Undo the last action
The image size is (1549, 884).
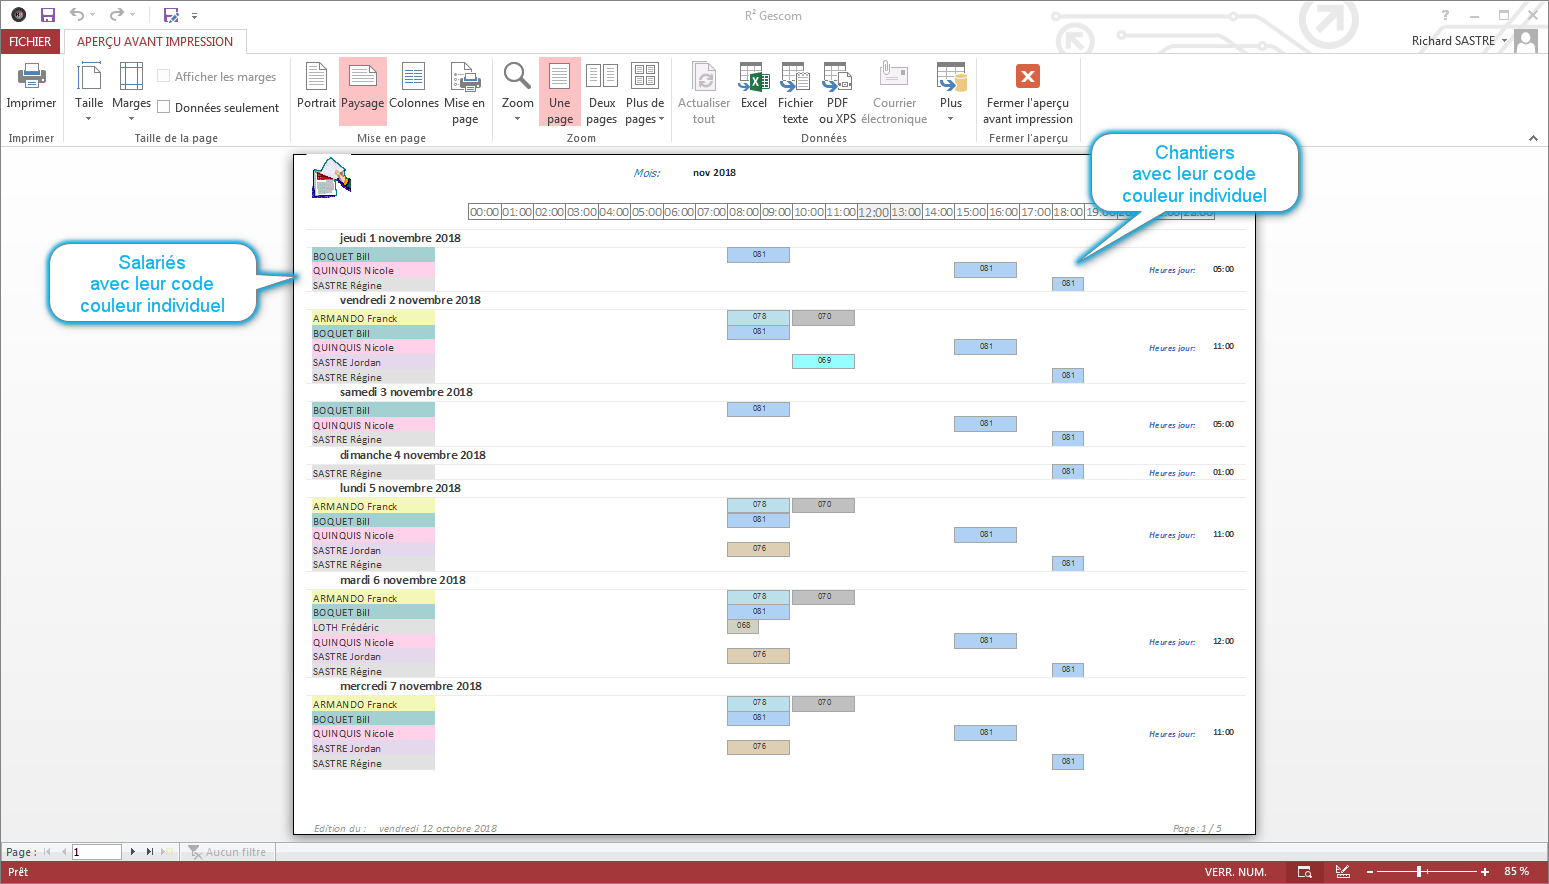[77, 15]
